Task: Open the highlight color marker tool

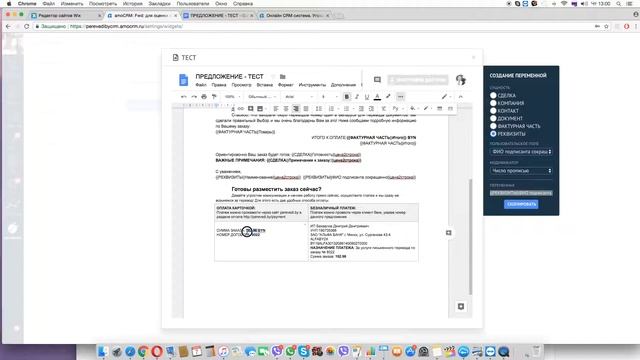Action: pyautogui.click(x=388, y=97)
